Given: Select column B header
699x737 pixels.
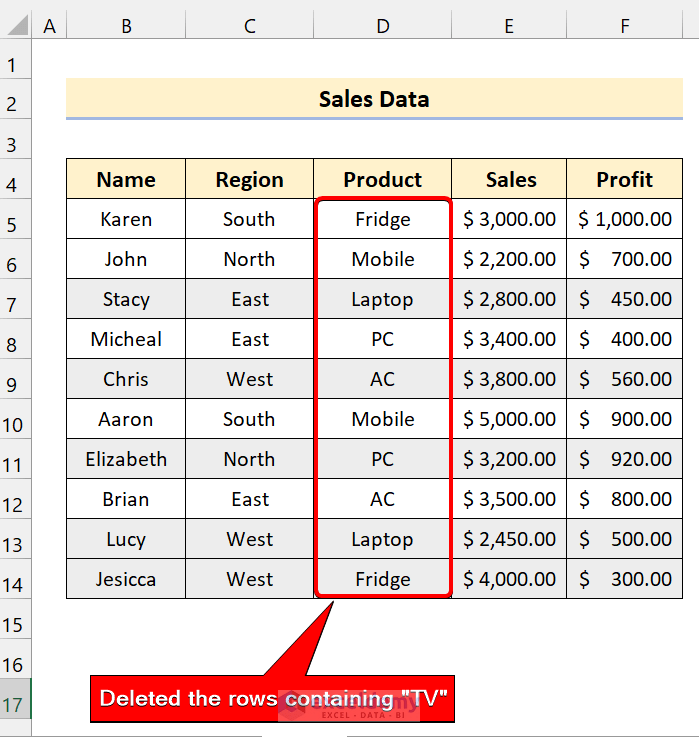Looking at the screenshot, I should tap(126, 26).
